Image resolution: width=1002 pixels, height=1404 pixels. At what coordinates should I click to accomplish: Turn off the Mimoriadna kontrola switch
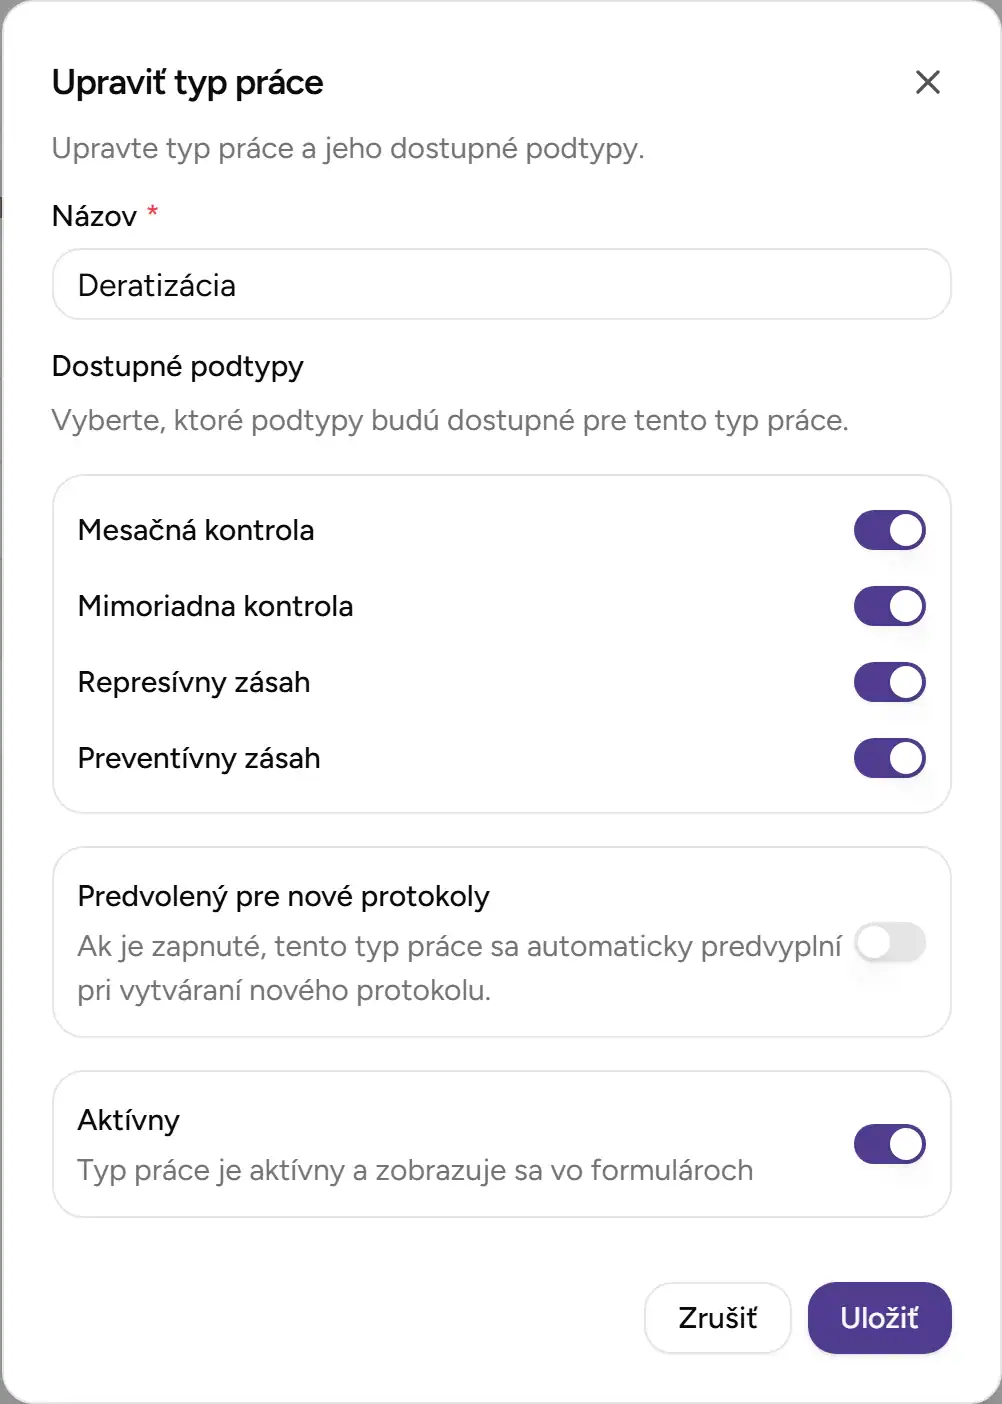pos(889,605)
